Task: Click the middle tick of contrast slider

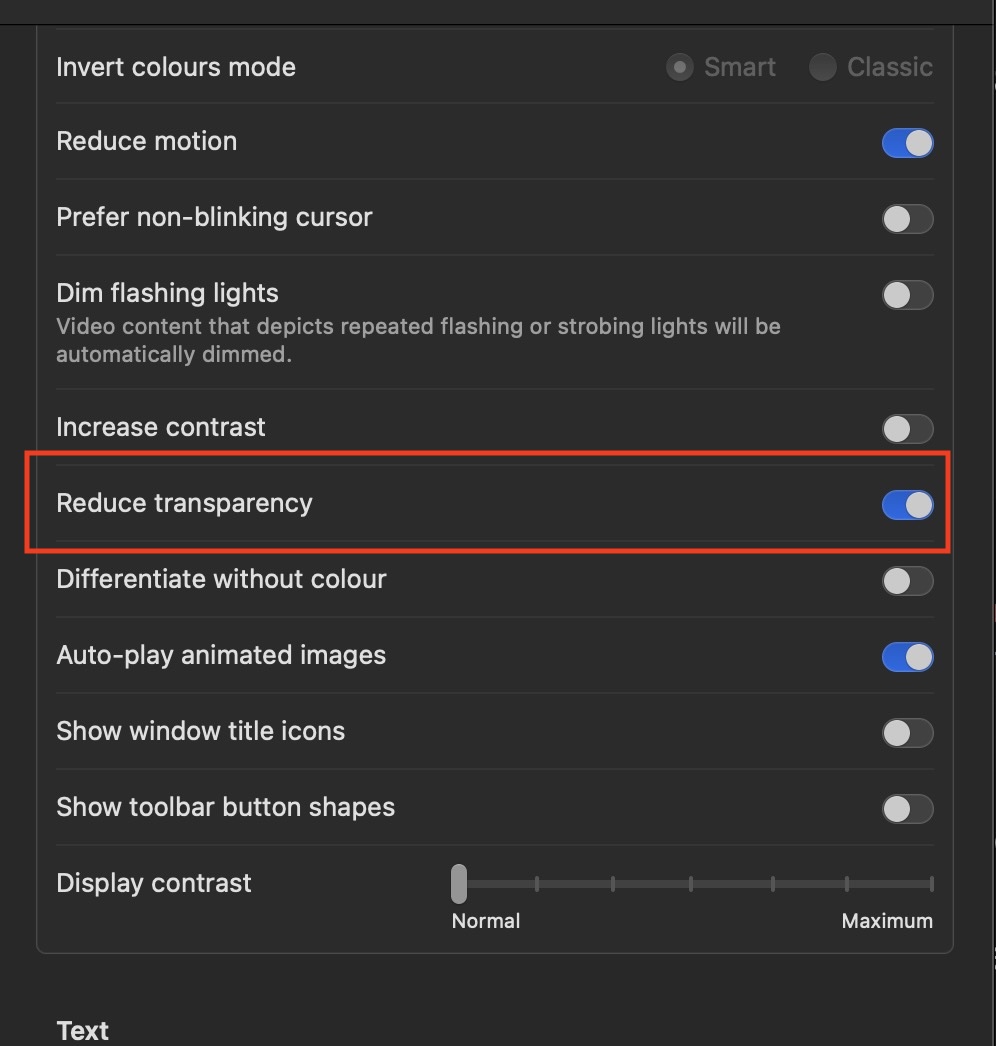Action: [x=691, y=884]
